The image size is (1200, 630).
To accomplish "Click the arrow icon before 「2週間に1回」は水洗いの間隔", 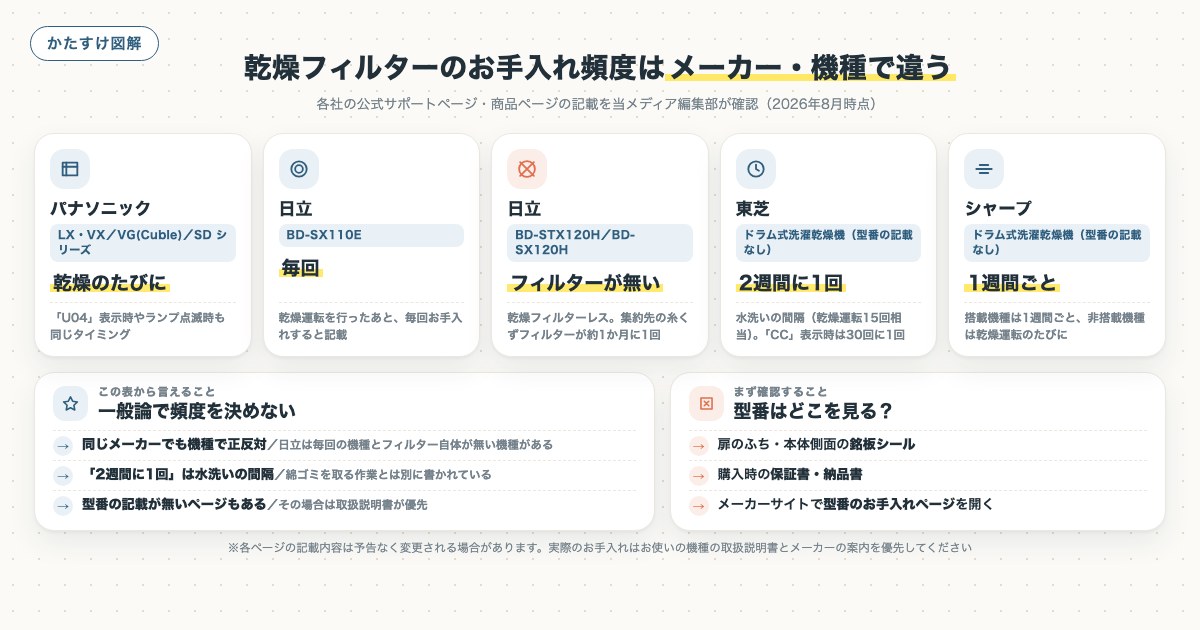I will click(63, 475).
